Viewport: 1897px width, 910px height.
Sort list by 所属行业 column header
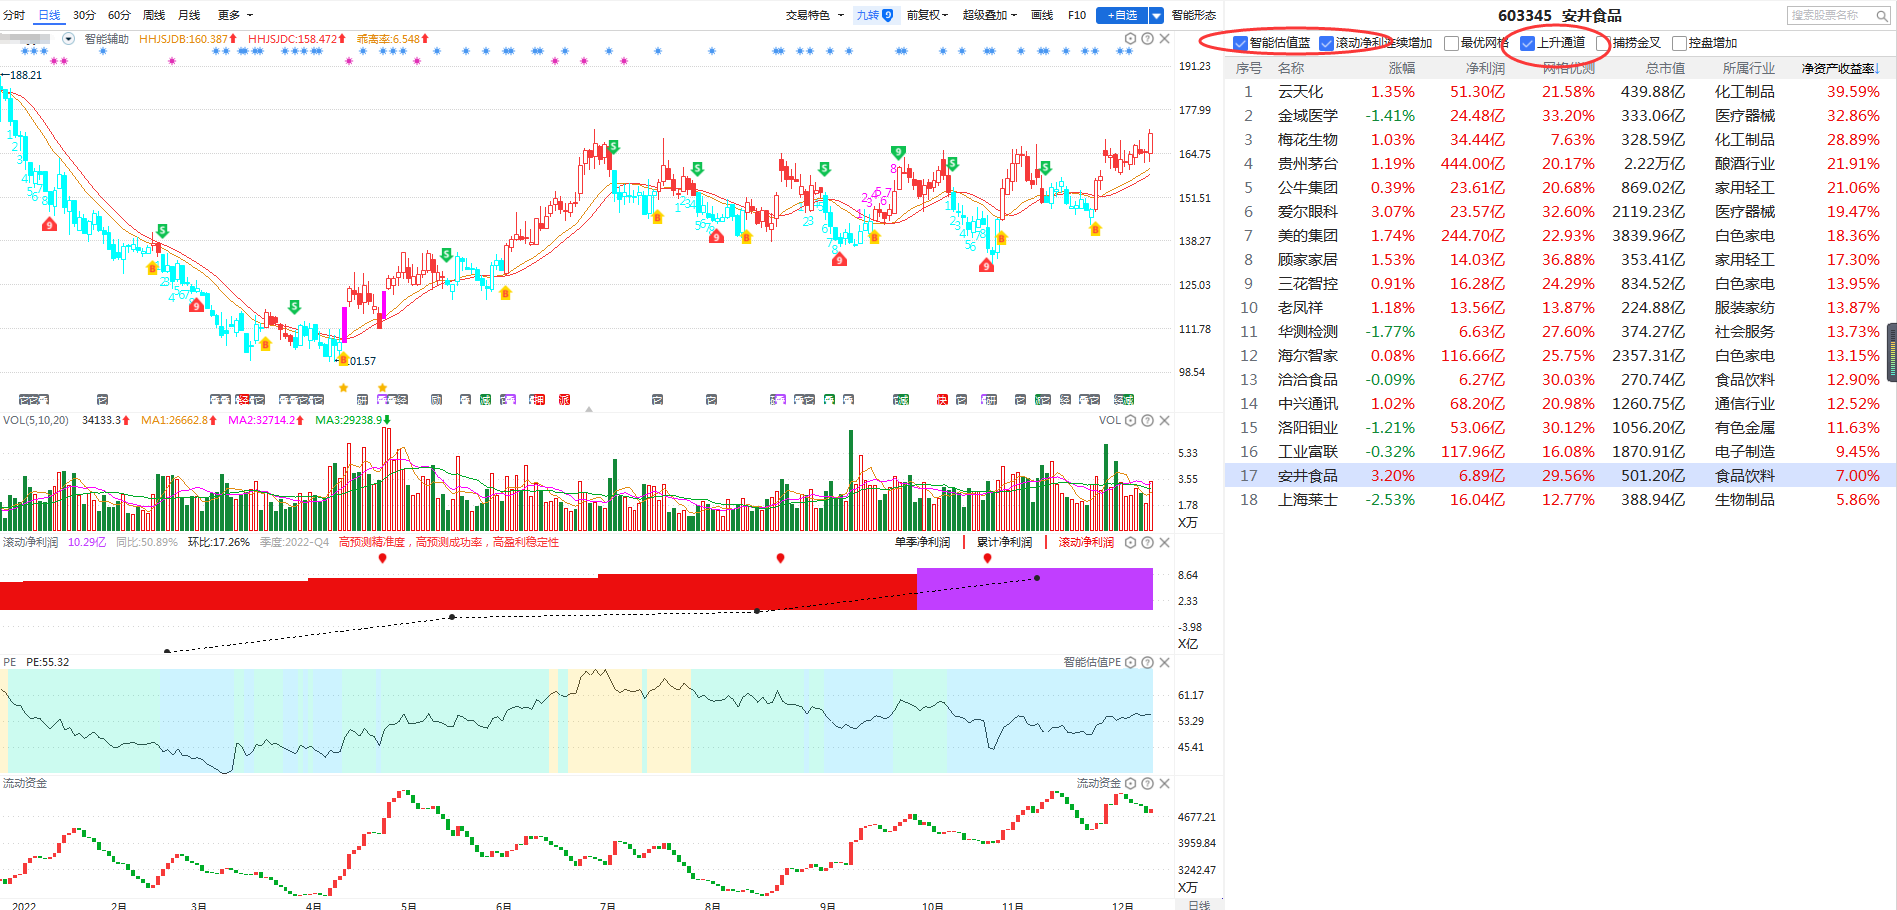1748,68
